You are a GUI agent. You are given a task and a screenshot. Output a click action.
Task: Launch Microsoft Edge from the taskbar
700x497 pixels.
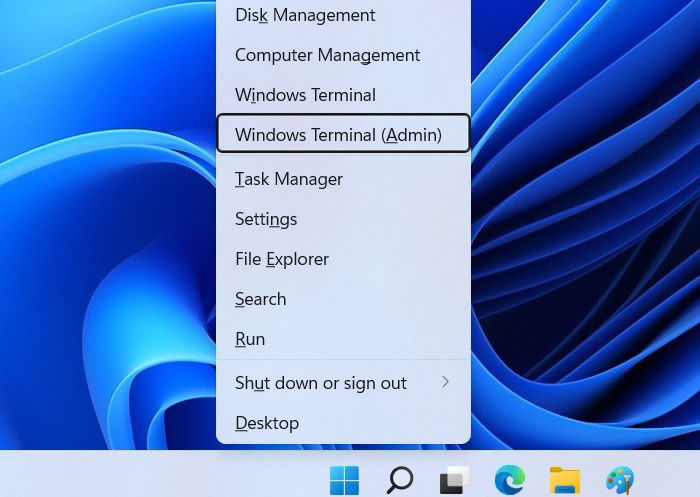(510, 480)
